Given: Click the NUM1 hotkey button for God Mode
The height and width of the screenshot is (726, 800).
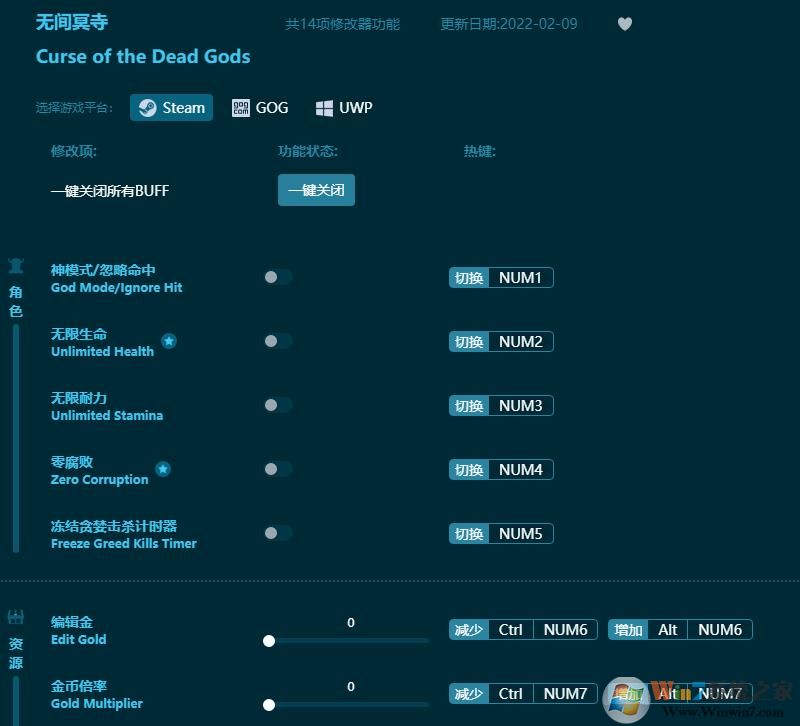Looking at the screenshot, I should tap(519, 277).
